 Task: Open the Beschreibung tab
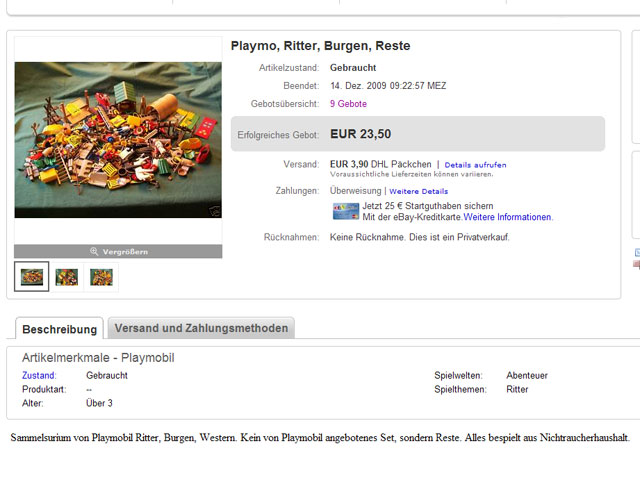point(60,328)
